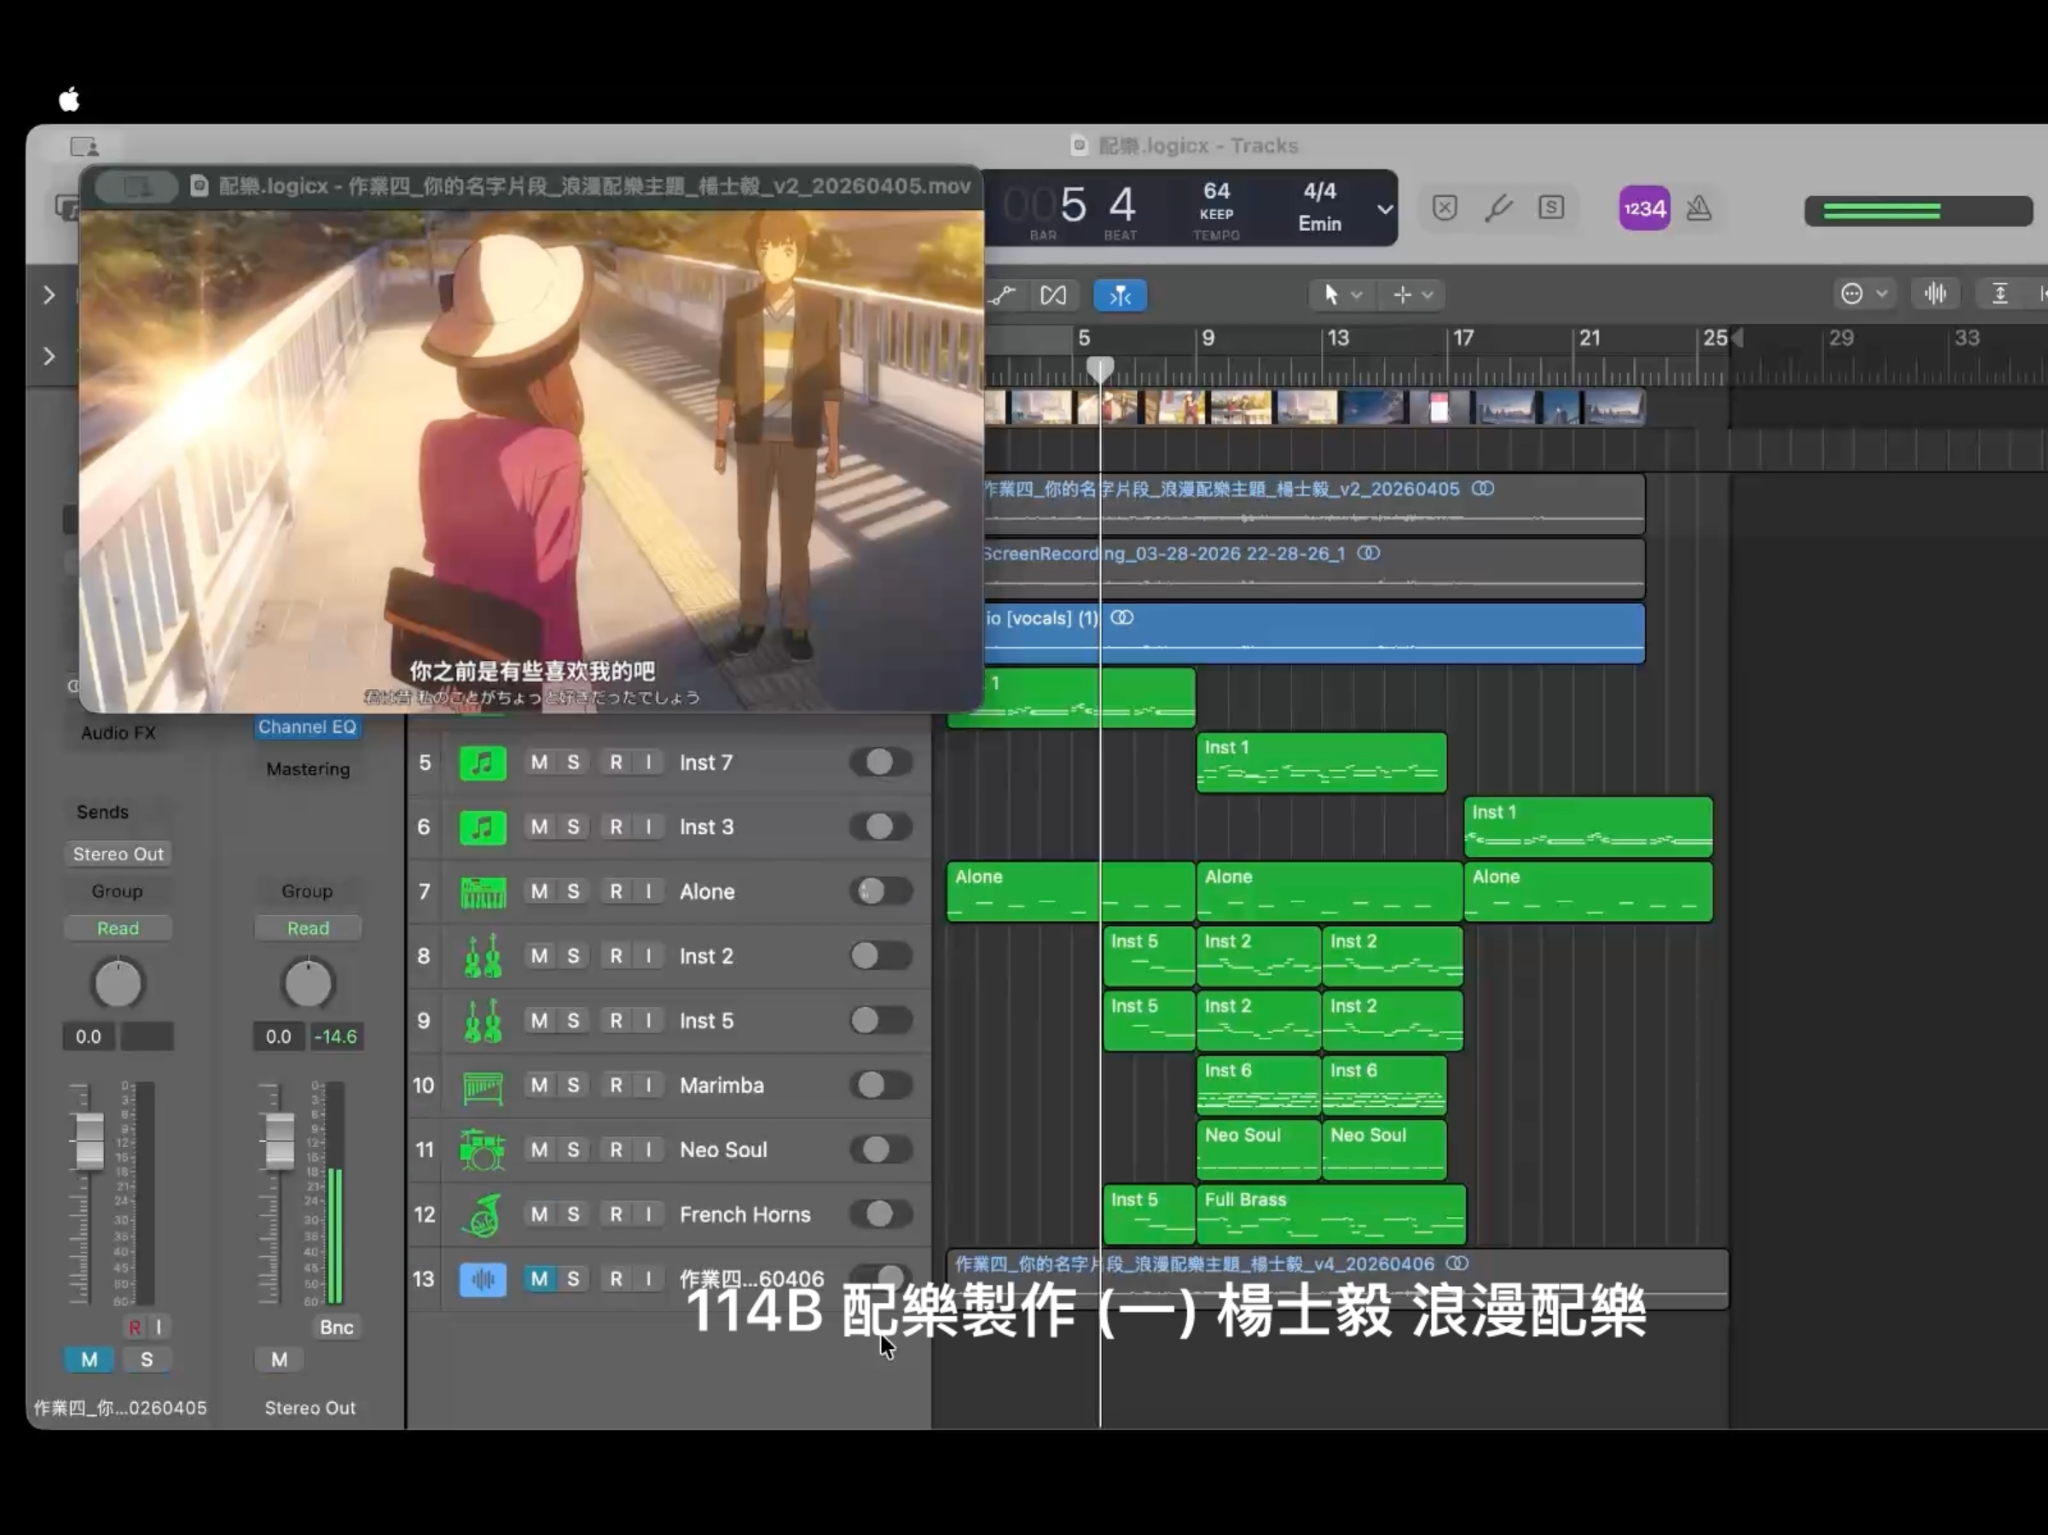The image size is (2048, 1535).
Task: Click the Stereo Out output button
Action: pos(118,854)
